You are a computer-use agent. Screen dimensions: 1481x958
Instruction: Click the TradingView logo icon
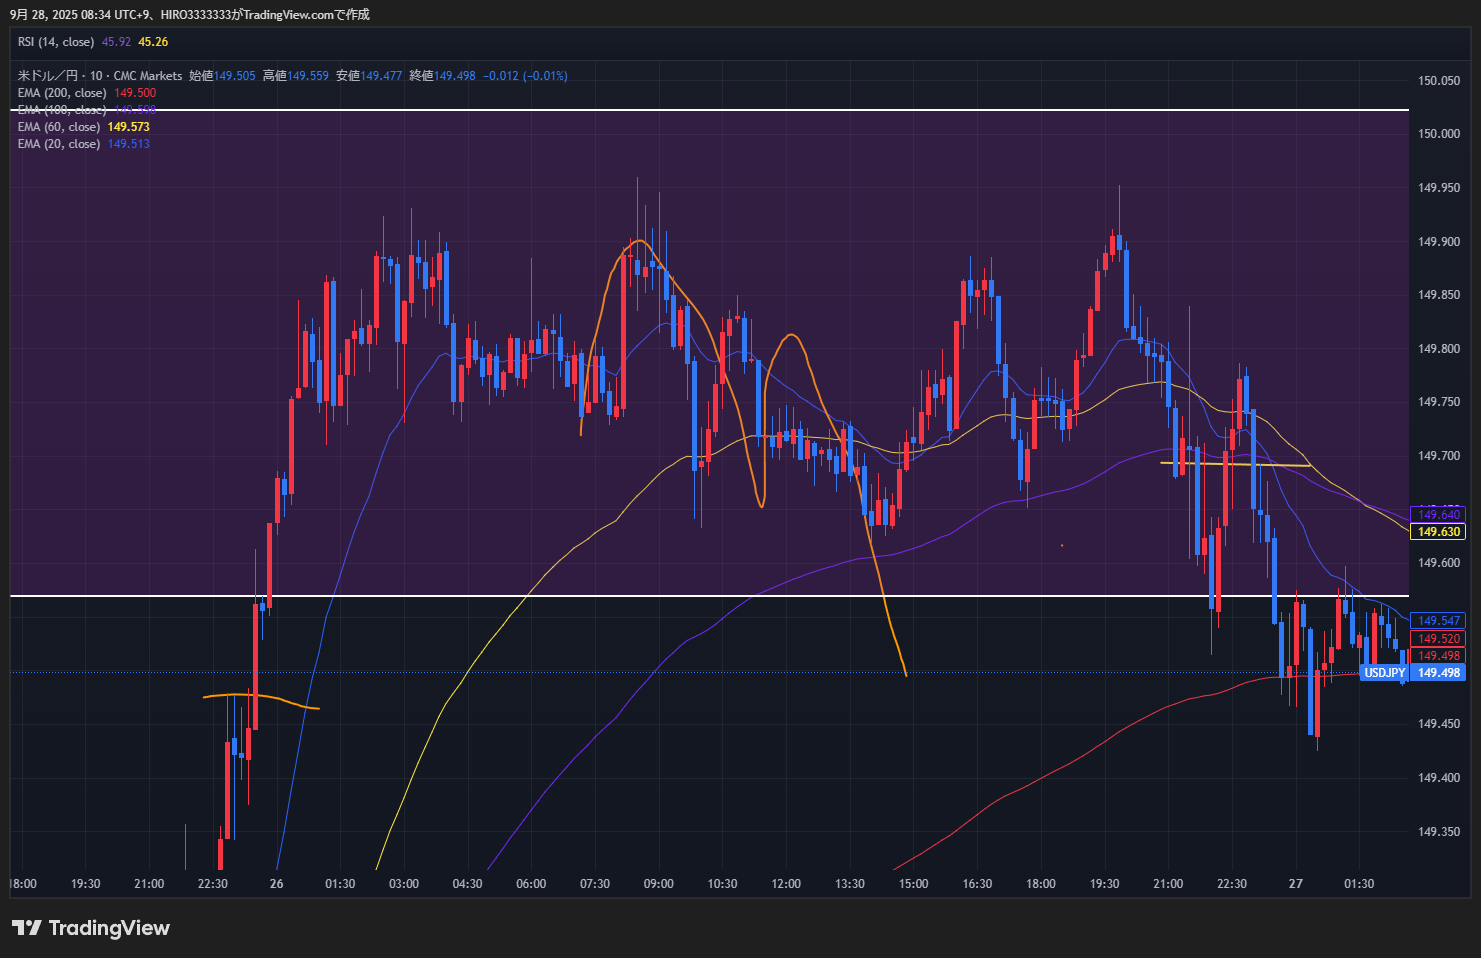point(27,928)
